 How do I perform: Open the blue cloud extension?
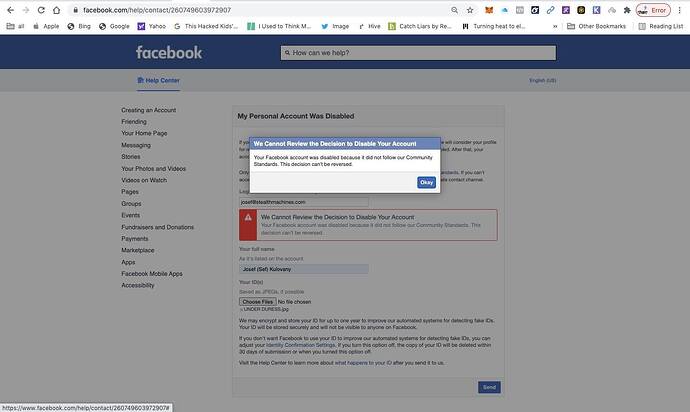[504, 10]
